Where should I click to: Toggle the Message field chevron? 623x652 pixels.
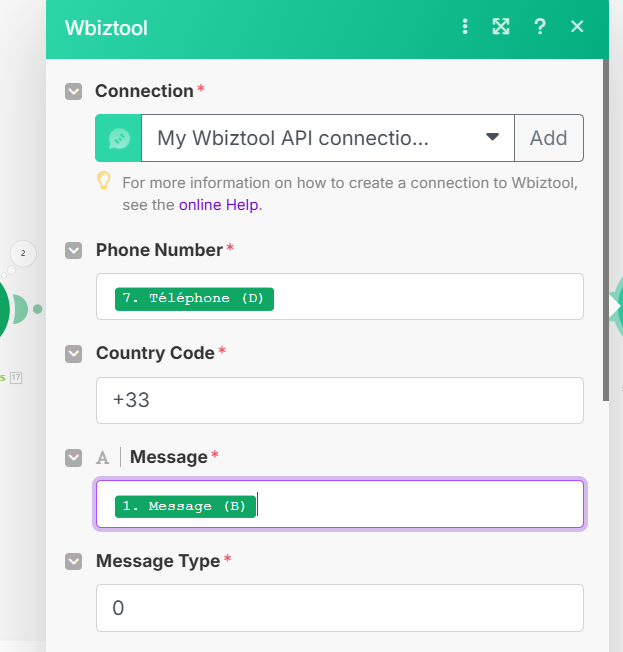pos(74,458)
